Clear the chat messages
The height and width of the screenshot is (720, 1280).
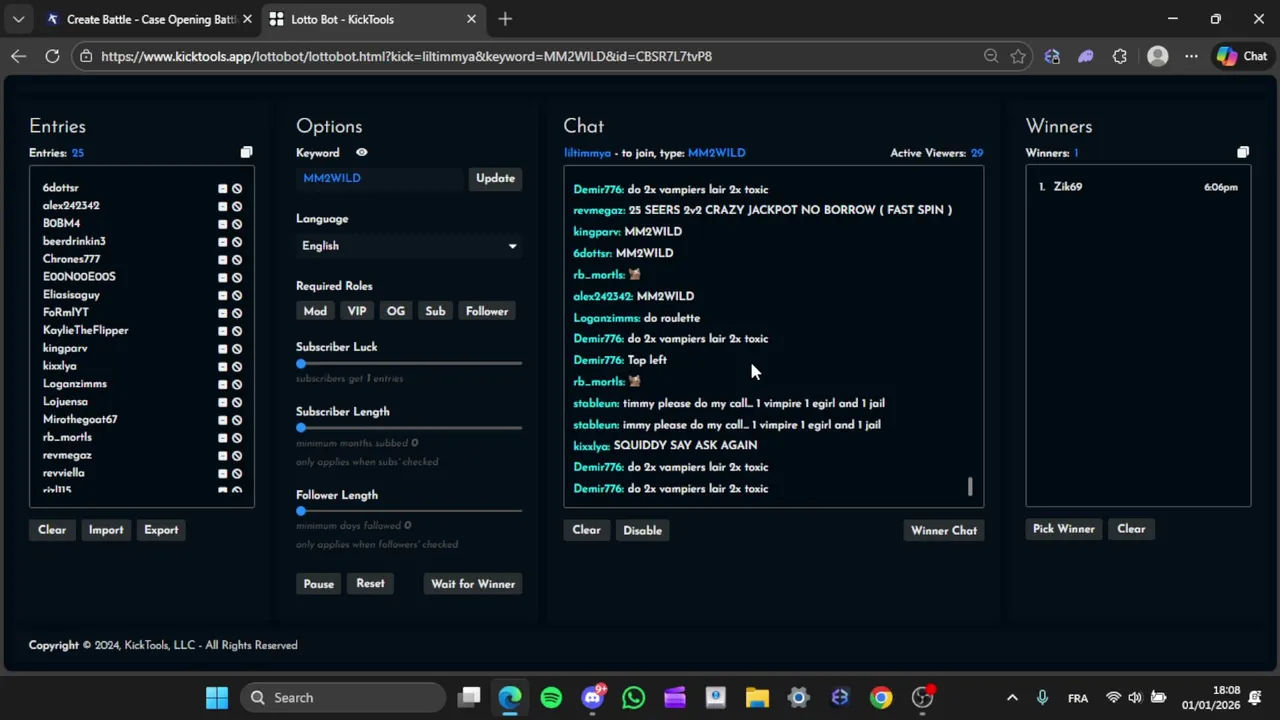point(586,530)
